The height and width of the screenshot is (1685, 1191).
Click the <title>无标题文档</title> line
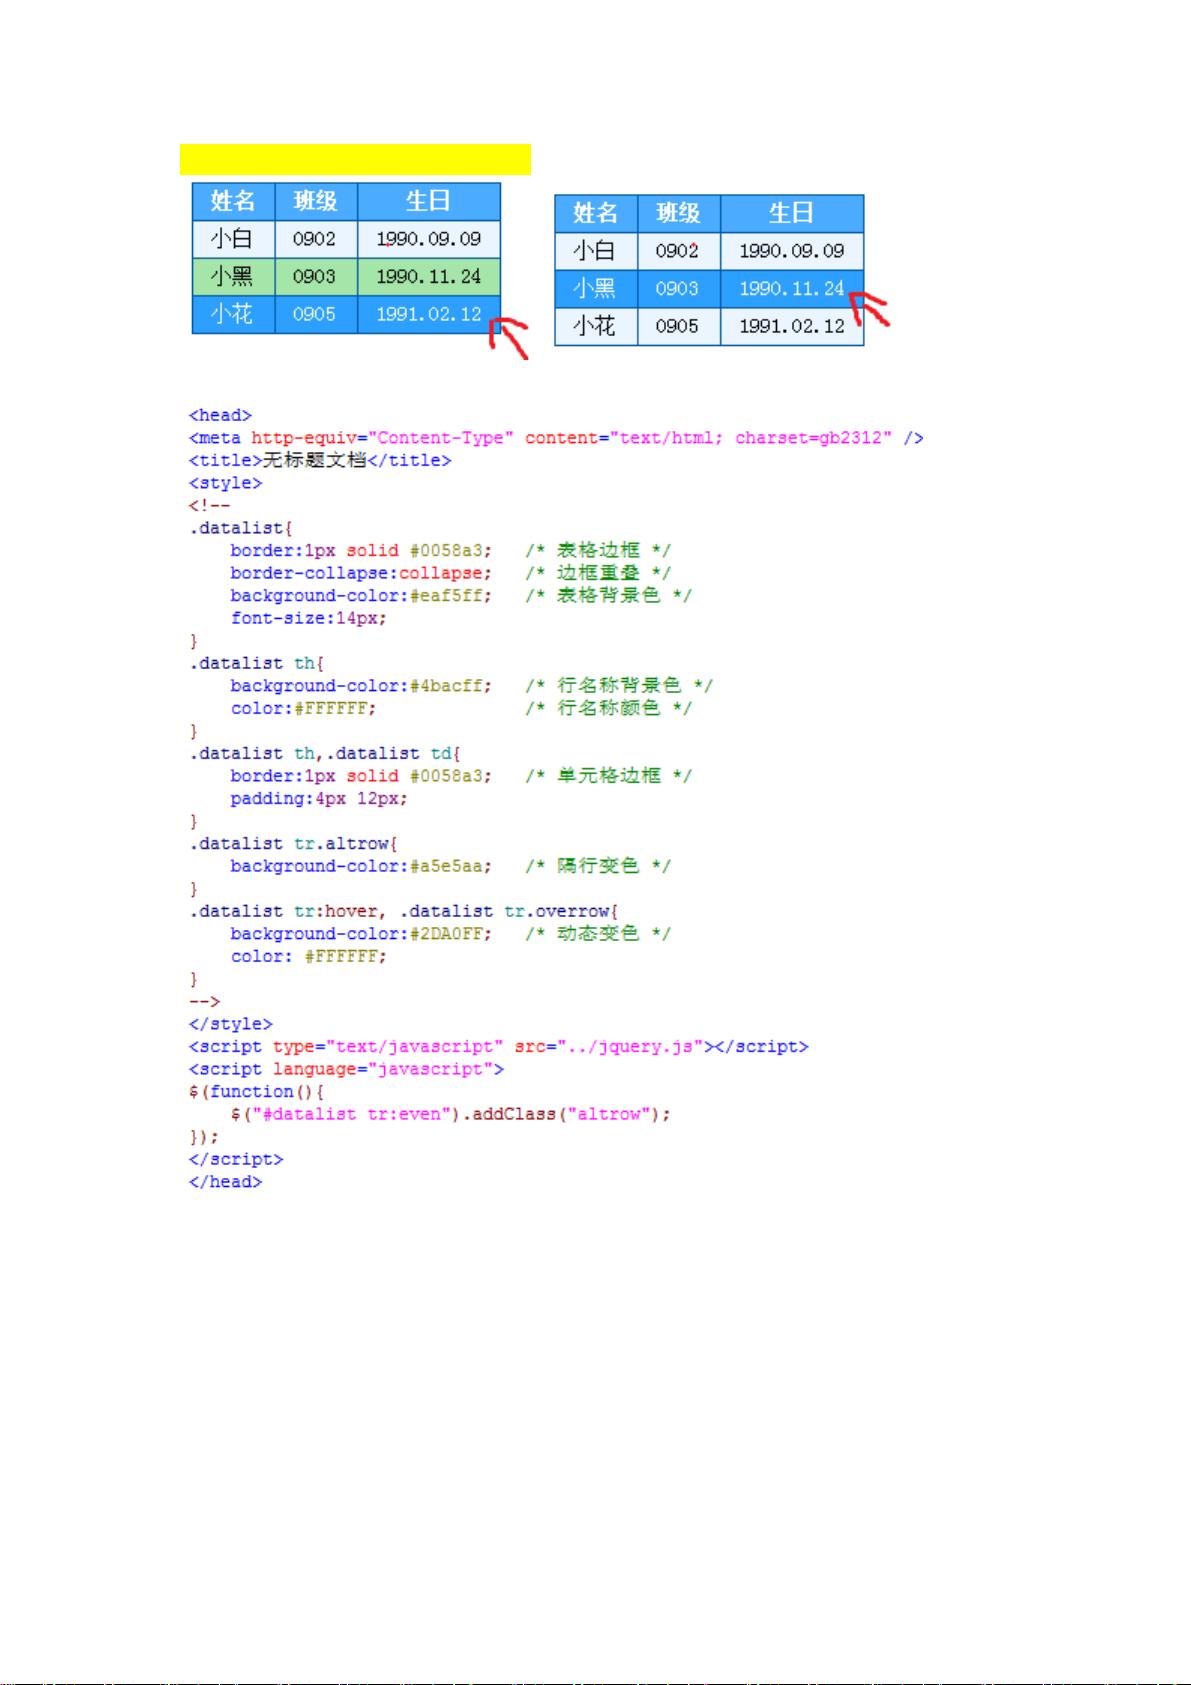320,460
